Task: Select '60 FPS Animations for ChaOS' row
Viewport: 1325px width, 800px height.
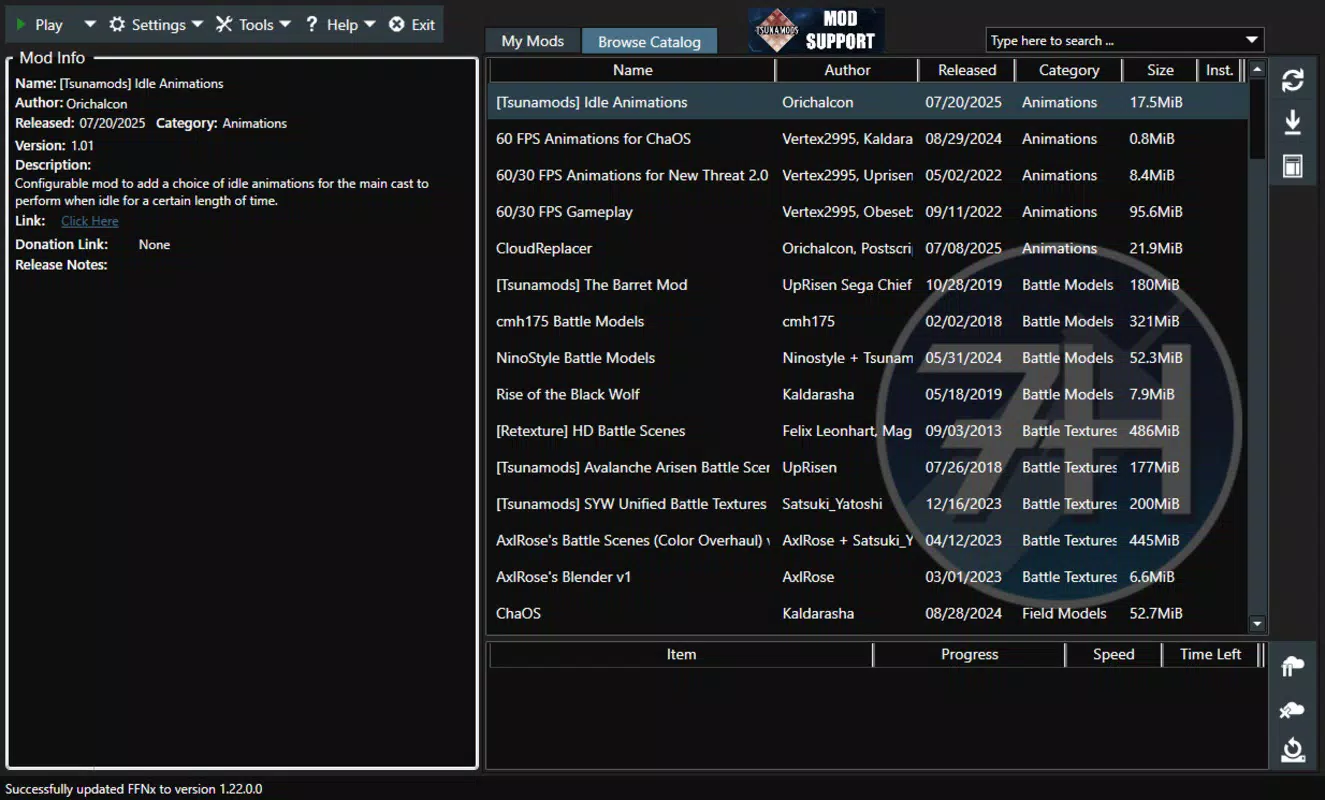Action: coord(868,139)
